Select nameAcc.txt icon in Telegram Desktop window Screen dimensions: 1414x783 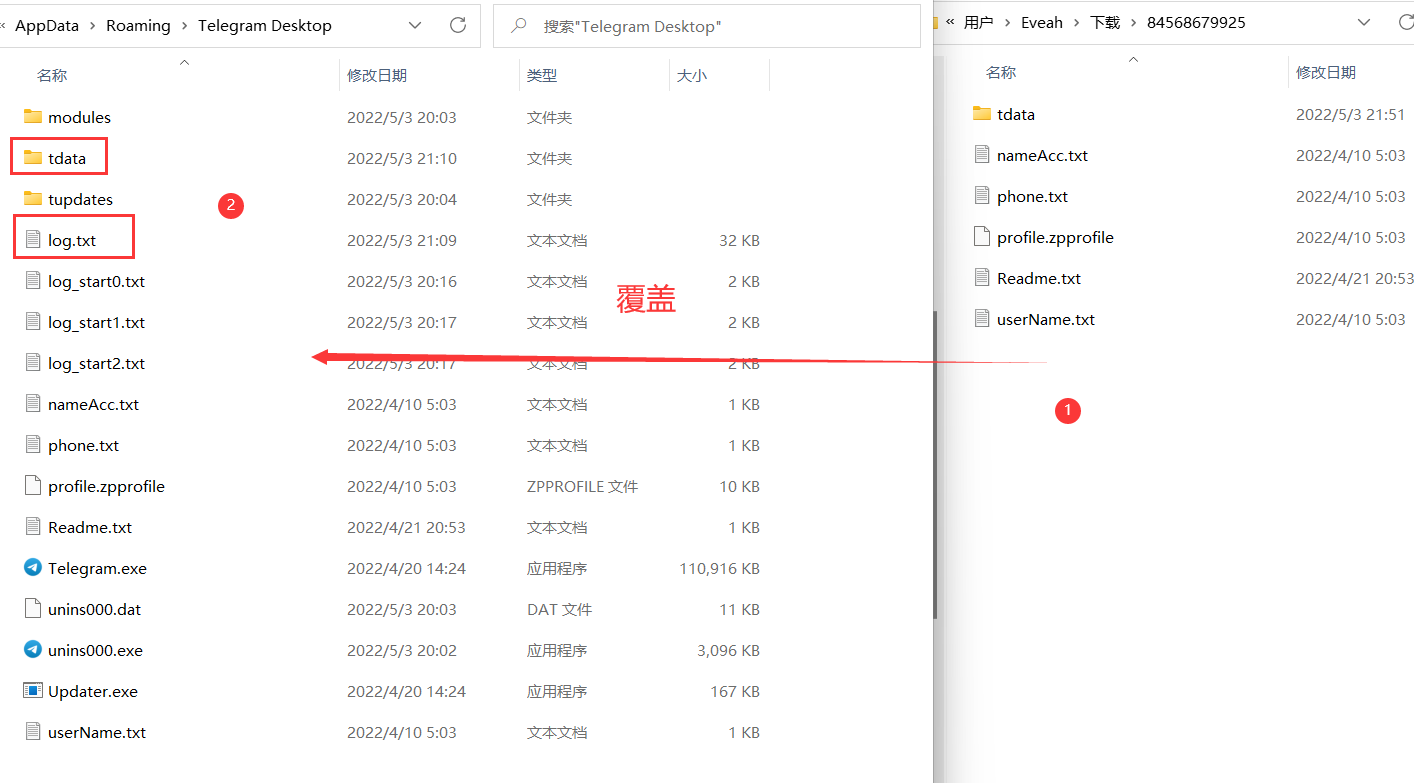point(33,404)
